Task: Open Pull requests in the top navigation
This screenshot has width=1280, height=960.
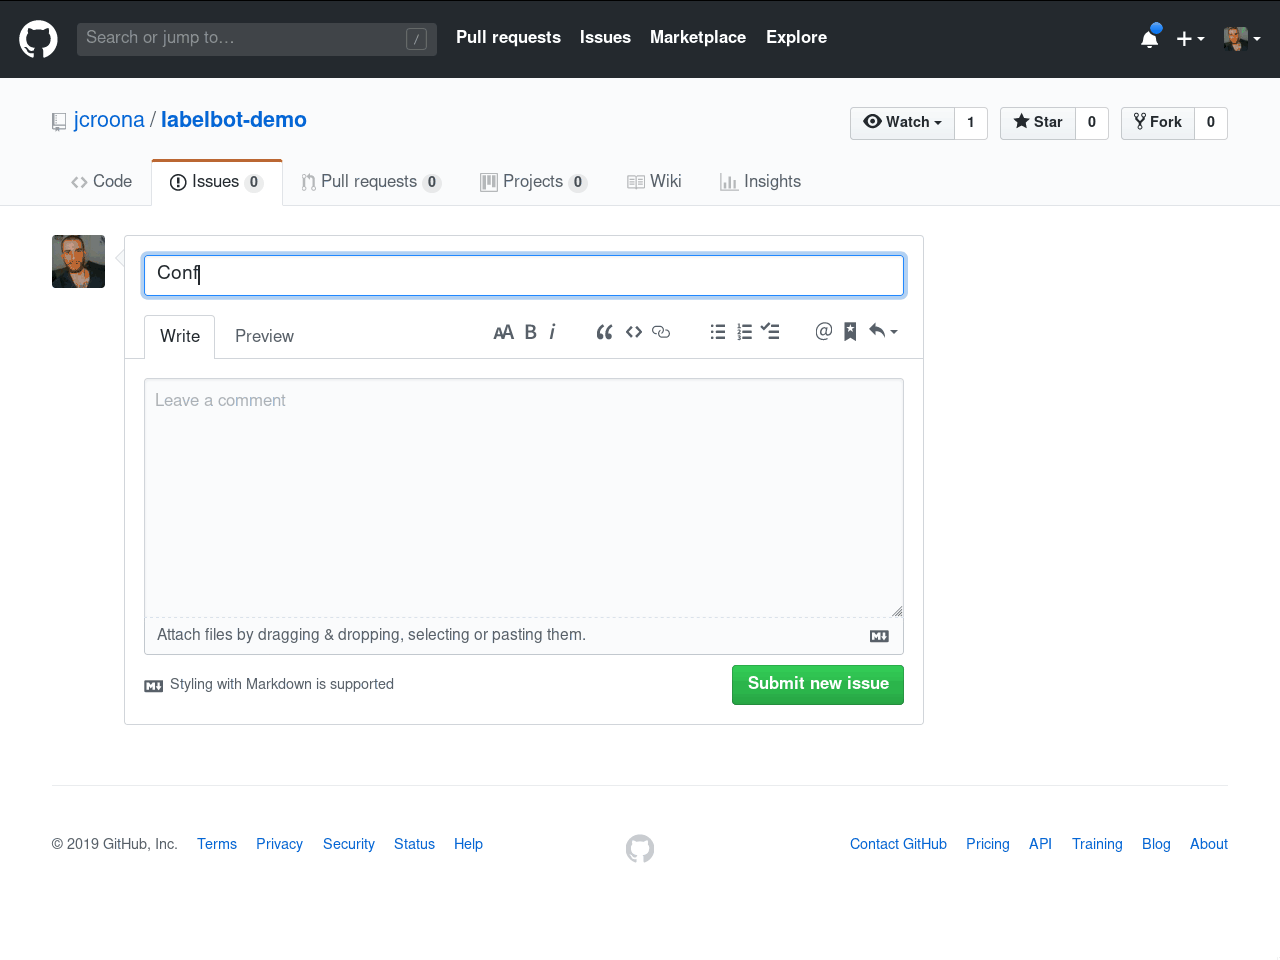Action: pos(508,38)
